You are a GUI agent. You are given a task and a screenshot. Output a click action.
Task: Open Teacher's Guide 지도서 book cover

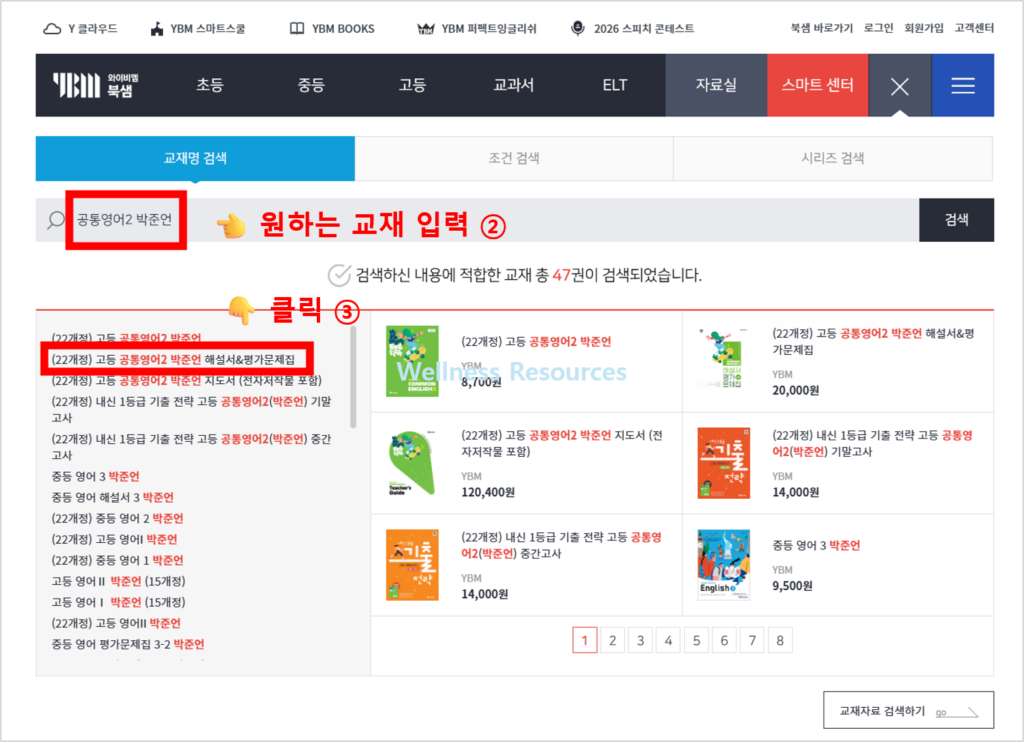pos(412,463)
